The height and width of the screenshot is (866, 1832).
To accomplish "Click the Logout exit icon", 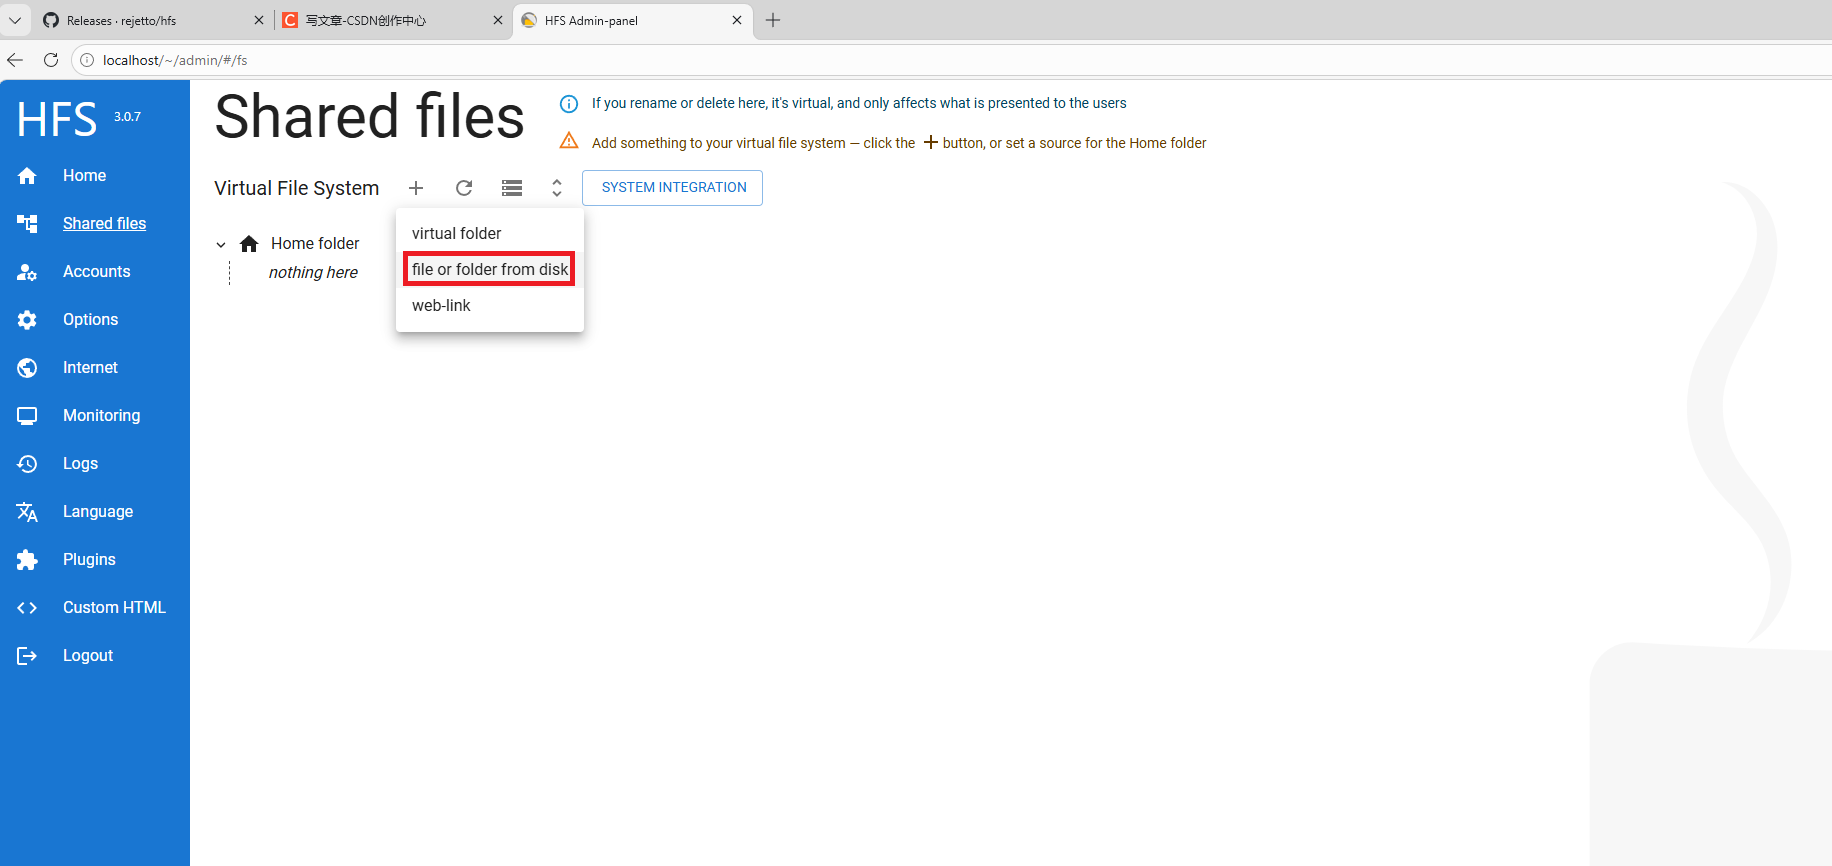I will (x=27, y=656).
